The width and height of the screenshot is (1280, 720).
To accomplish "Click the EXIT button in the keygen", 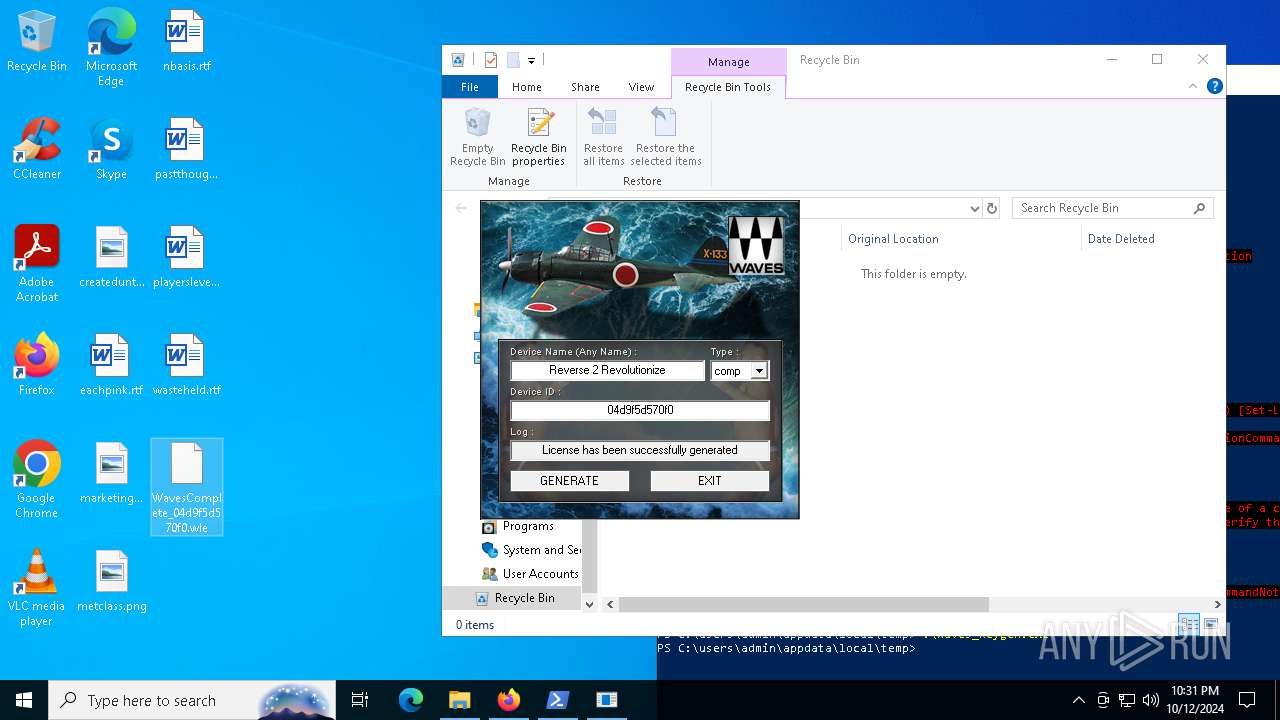I will click(x=709, y=481).
